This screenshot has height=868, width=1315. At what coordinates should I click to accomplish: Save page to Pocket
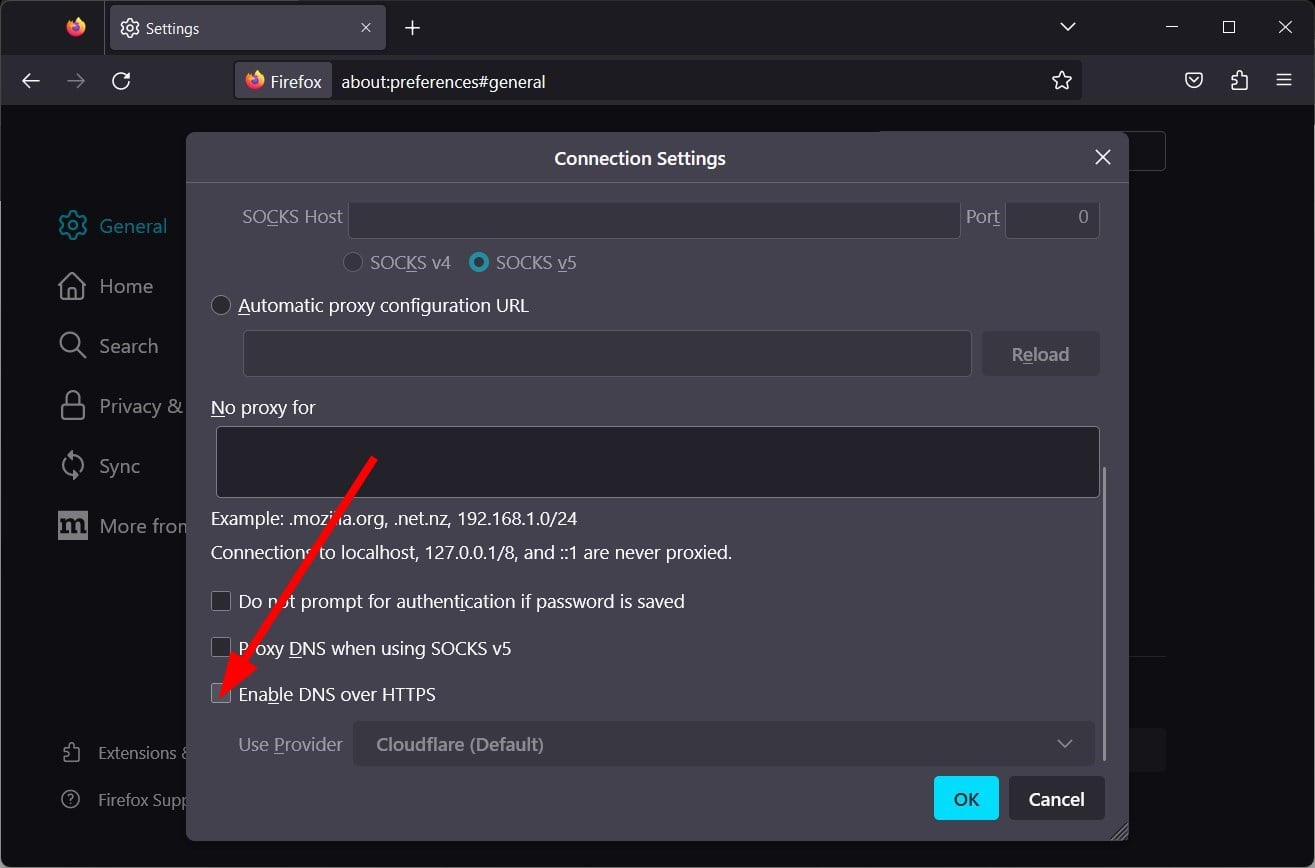[x=1193, y=80]
